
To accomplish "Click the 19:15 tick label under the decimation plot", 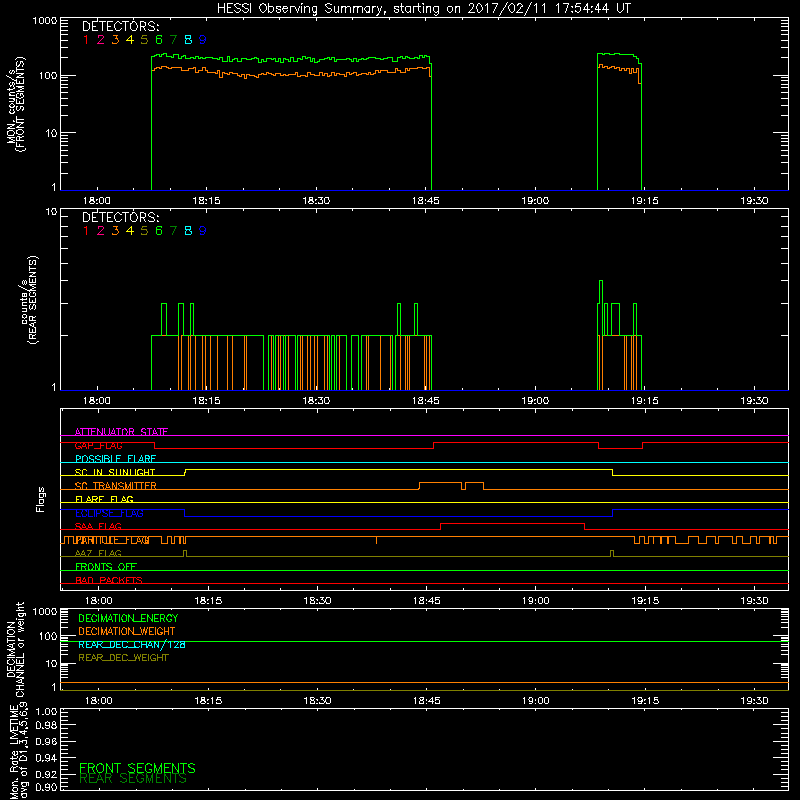I will click(x=645, y=701).
